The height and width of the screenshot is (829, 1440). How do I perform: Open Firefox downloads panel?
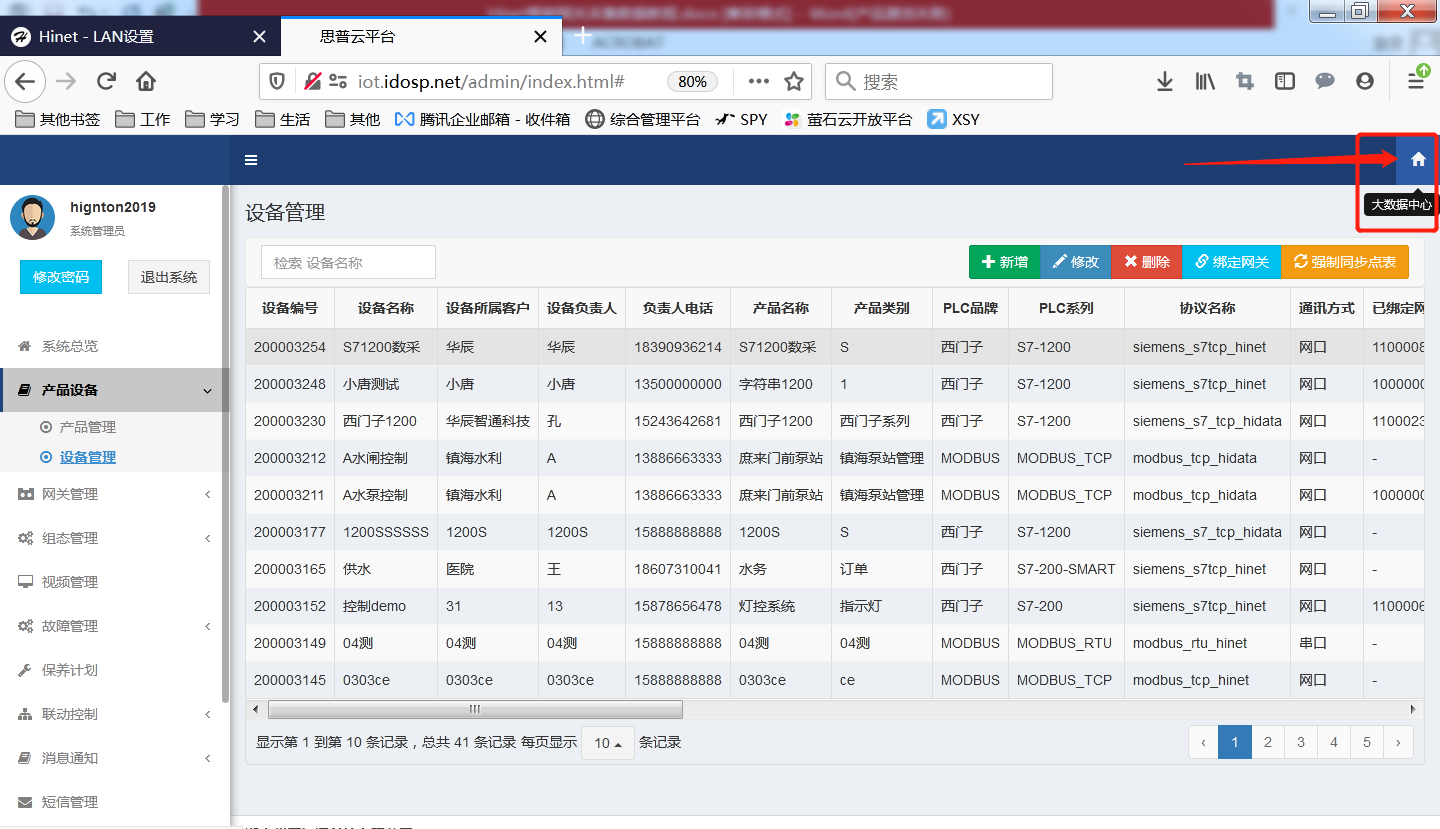click(1164, 81)
